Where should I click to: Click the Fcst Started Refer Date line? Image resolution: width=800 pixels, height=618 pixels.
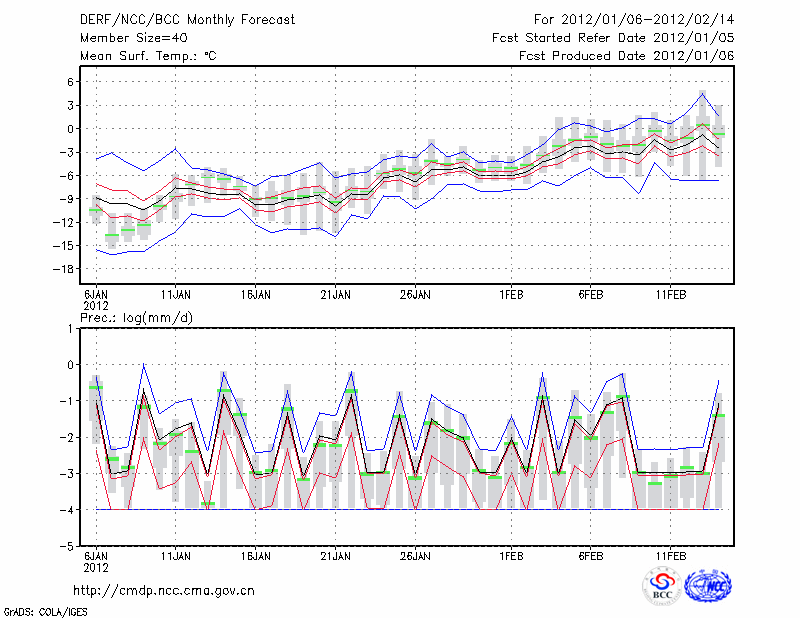click(613, 37)
